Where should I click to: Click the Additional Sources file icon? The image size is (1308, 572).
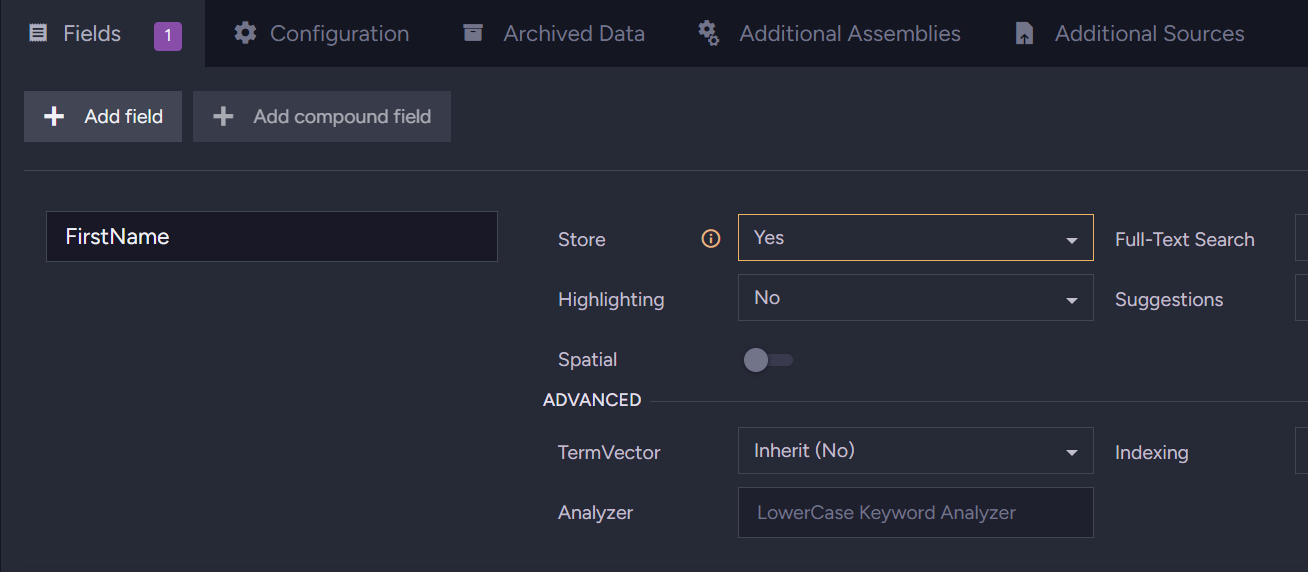point(1024,33)
